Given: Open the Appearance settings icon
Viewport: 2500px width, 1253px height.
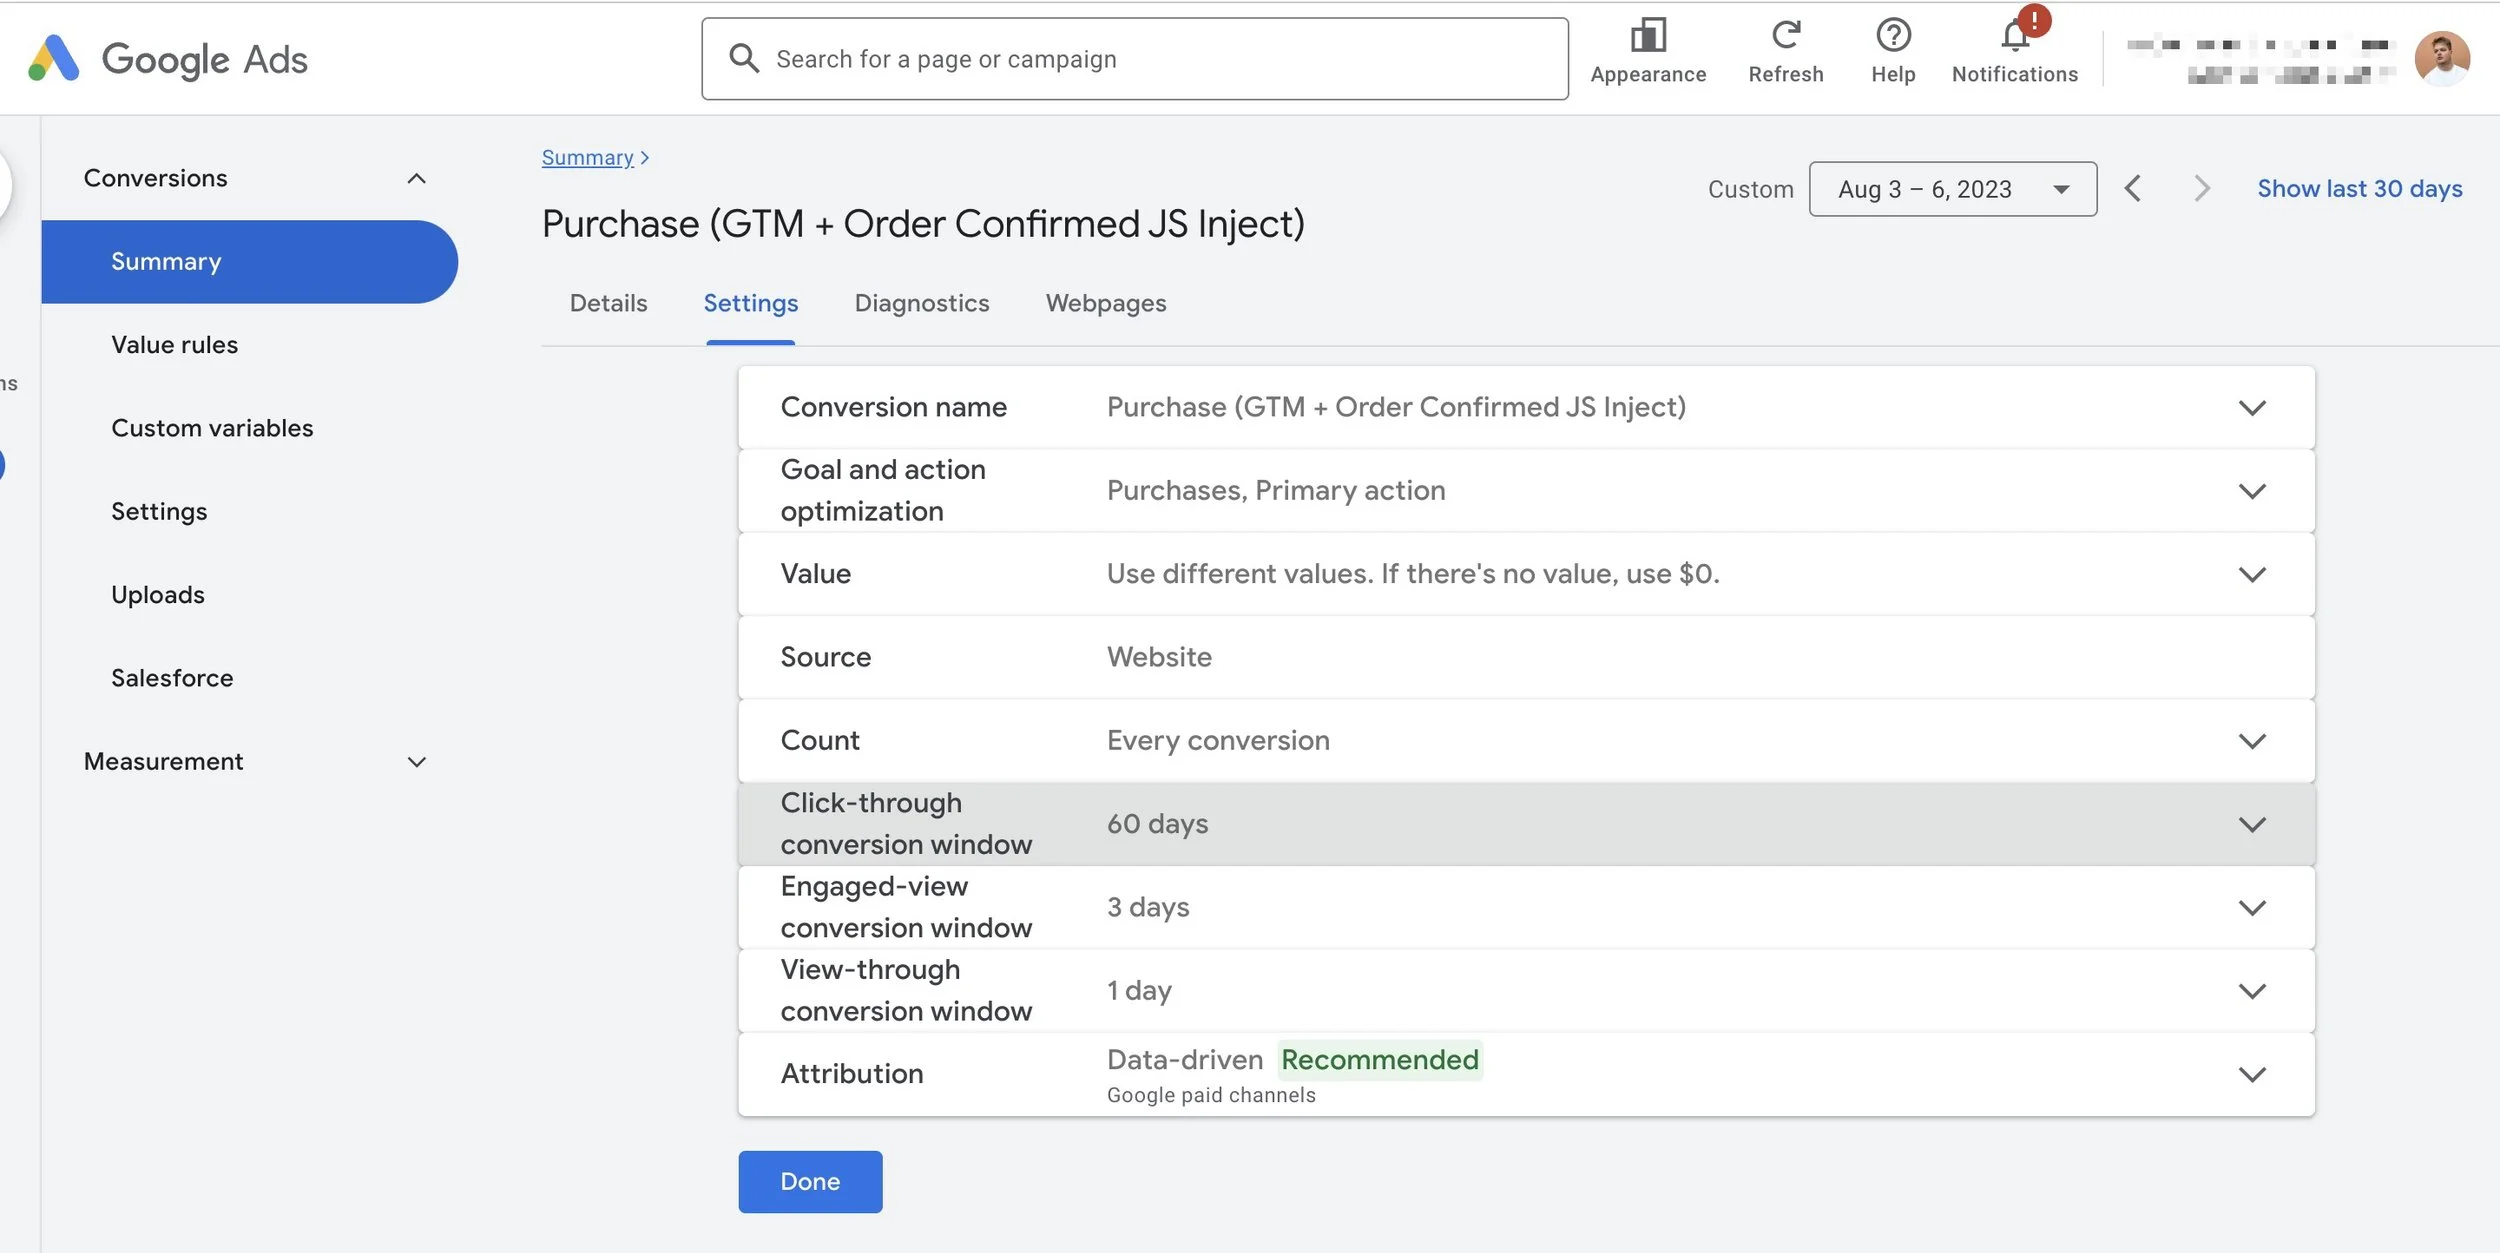Looking at the screenshot, I should 1647,37.
